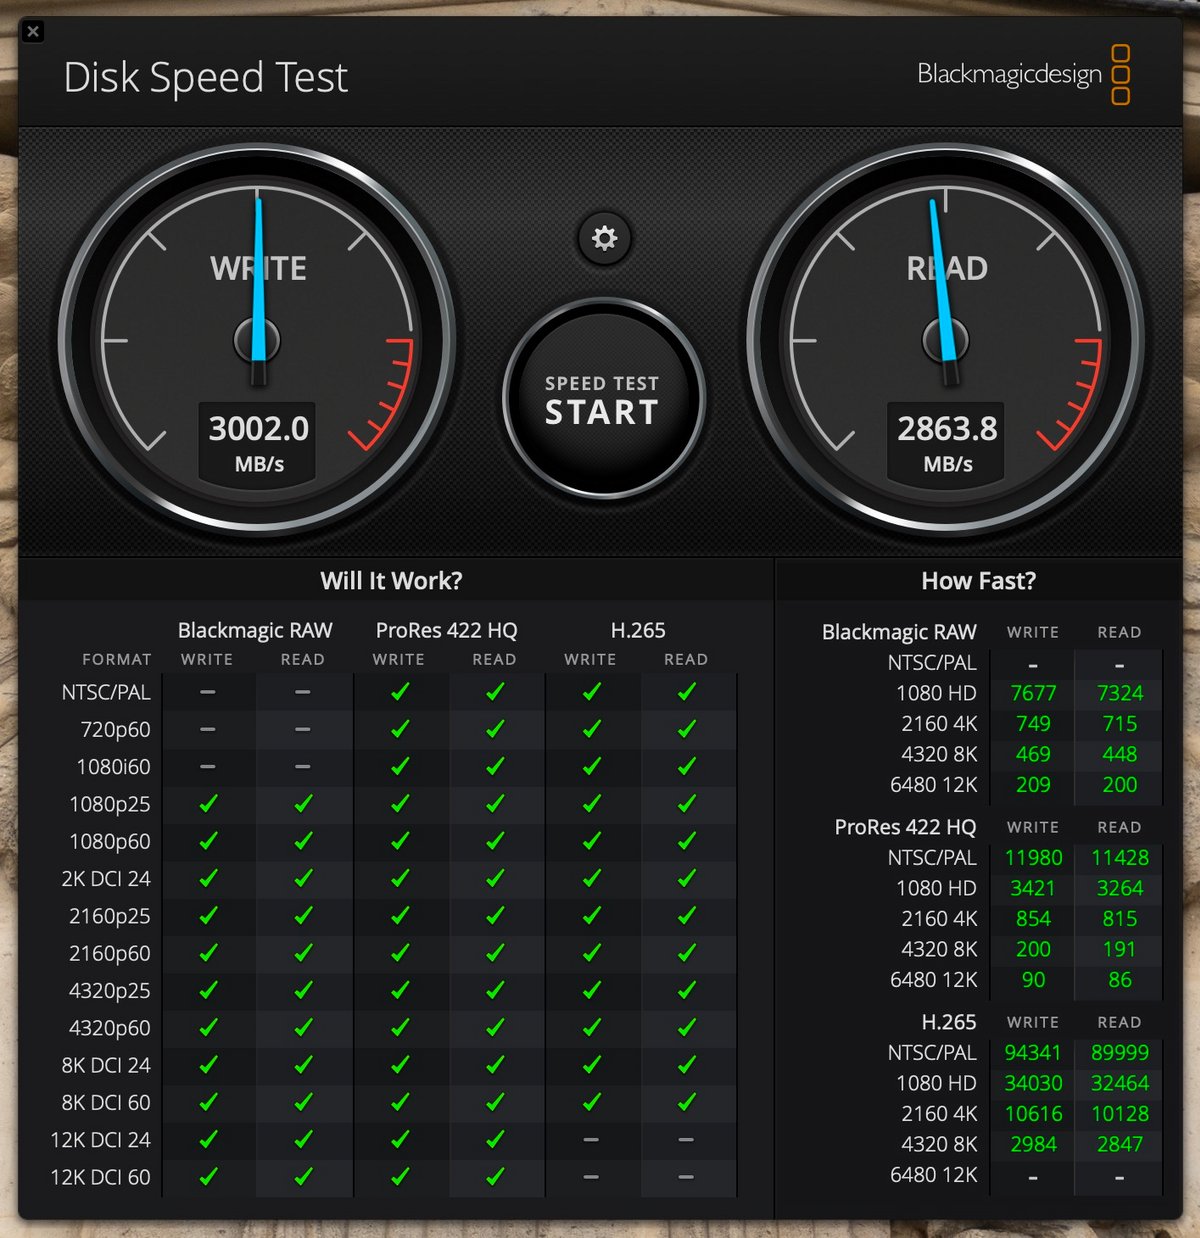Click the ProRes 422 HQ heading in How Fast panel
The image size is (1200, 1238).
(906, 828)
